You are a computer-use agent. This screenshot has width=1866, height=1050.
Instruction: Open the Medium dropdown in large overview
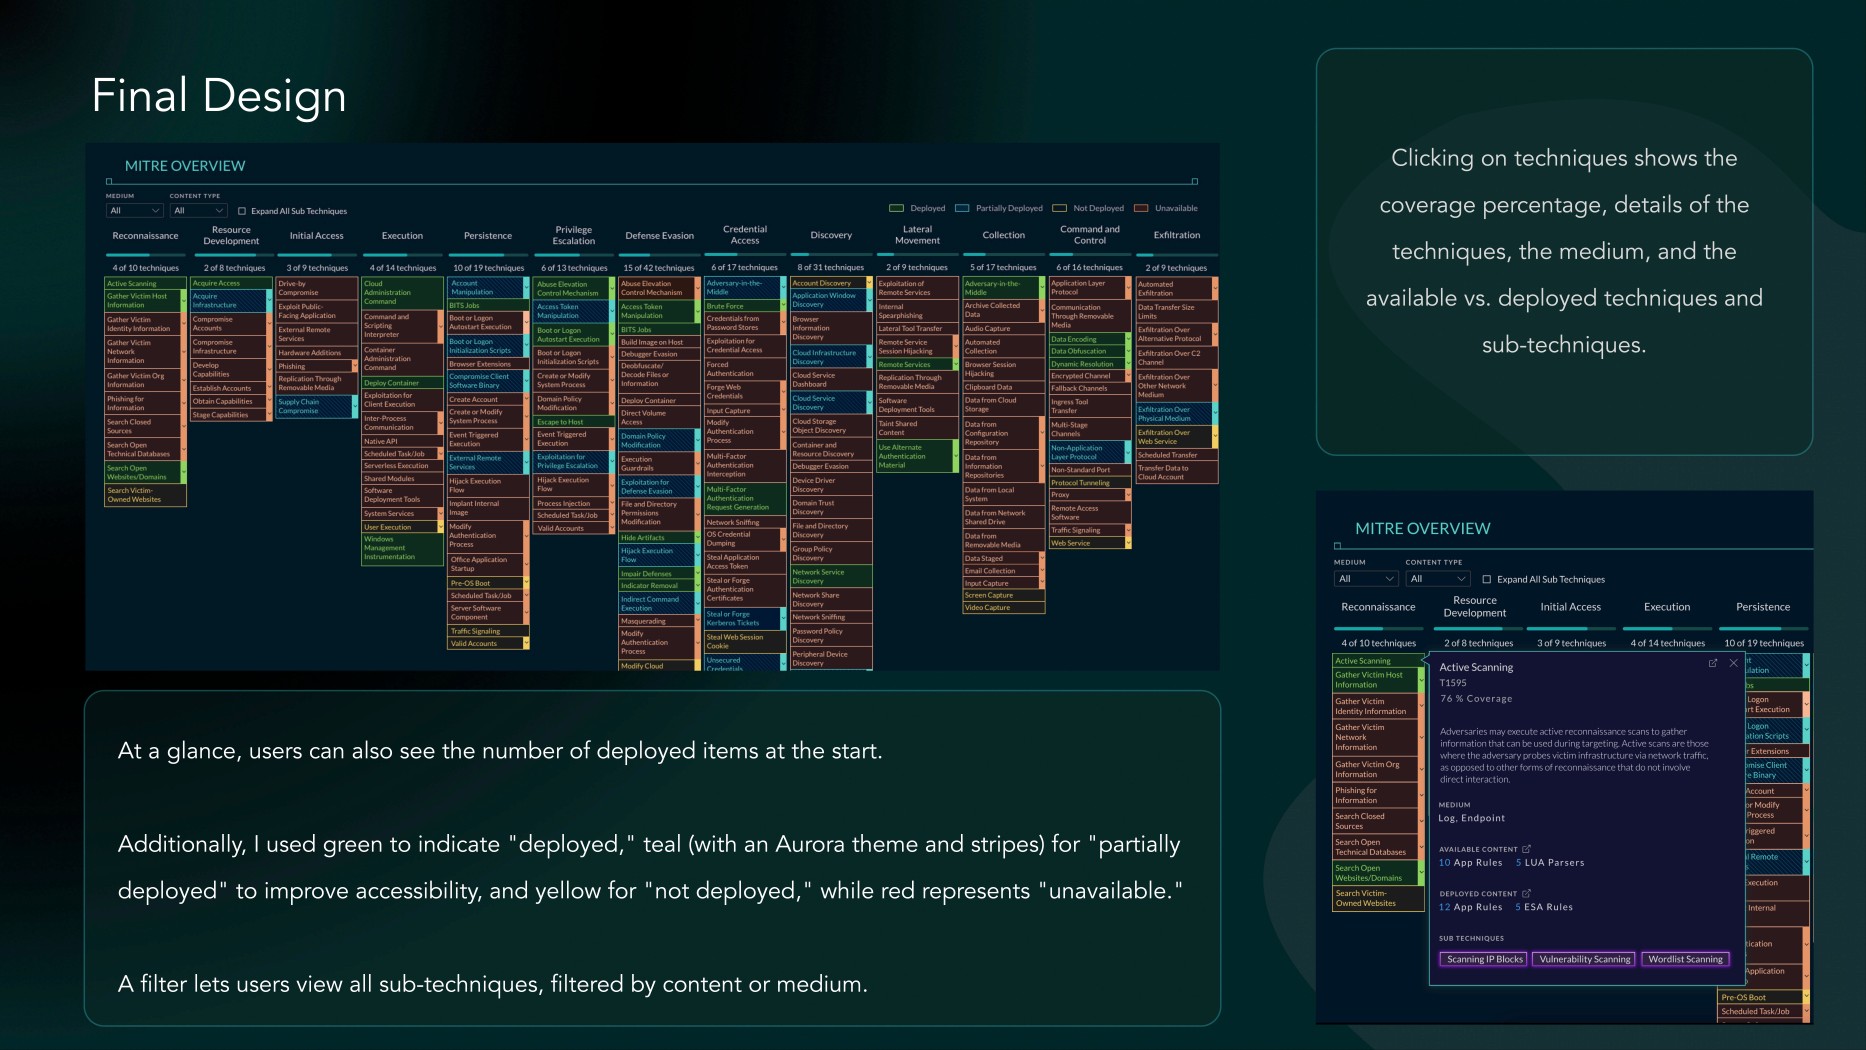(x=134, y=211)
